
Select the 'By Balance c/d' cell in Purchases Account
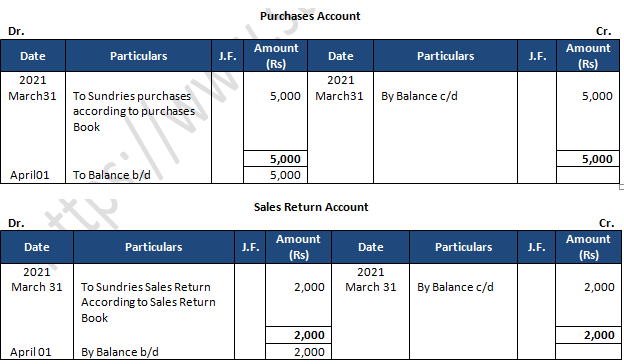click(419, 96)
